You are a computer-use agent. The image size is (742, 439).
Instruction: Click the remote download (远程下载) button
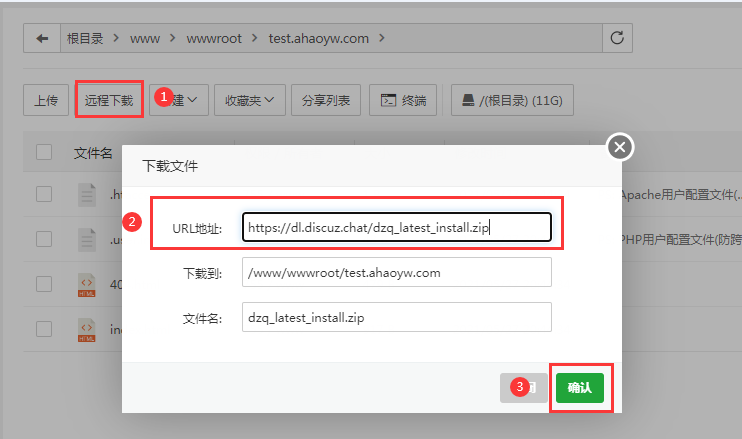(108, 100)
